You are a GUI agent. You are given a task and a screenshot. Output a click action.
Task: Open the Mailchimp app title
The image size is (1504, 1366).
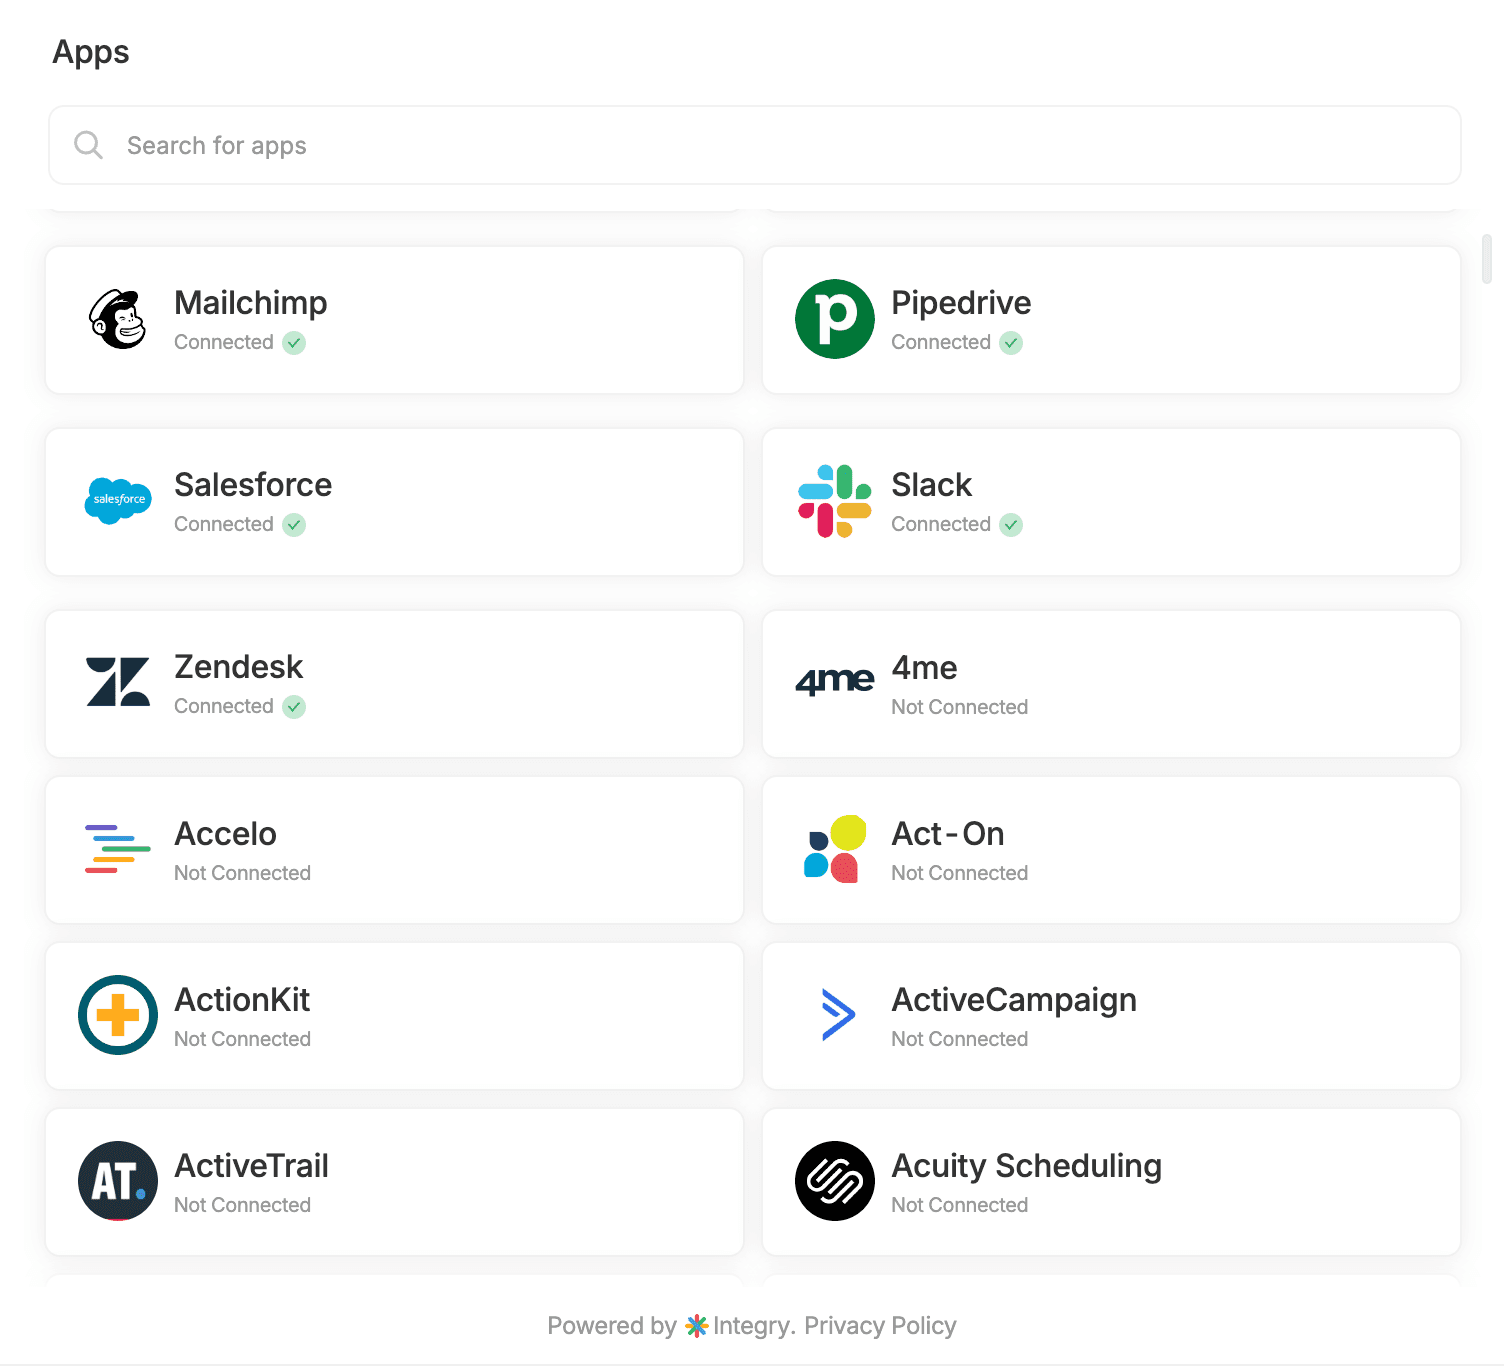pos(251,303)
